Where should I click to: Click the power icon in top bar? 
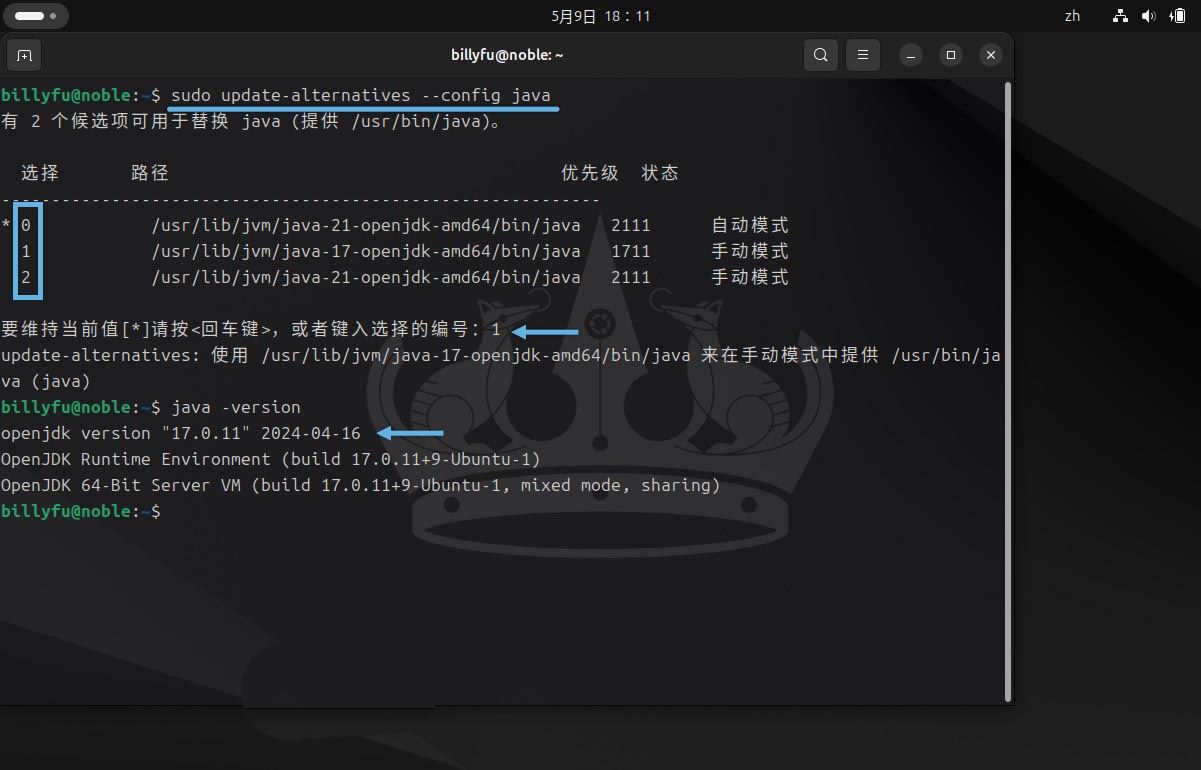click(x=1175, y=16)
